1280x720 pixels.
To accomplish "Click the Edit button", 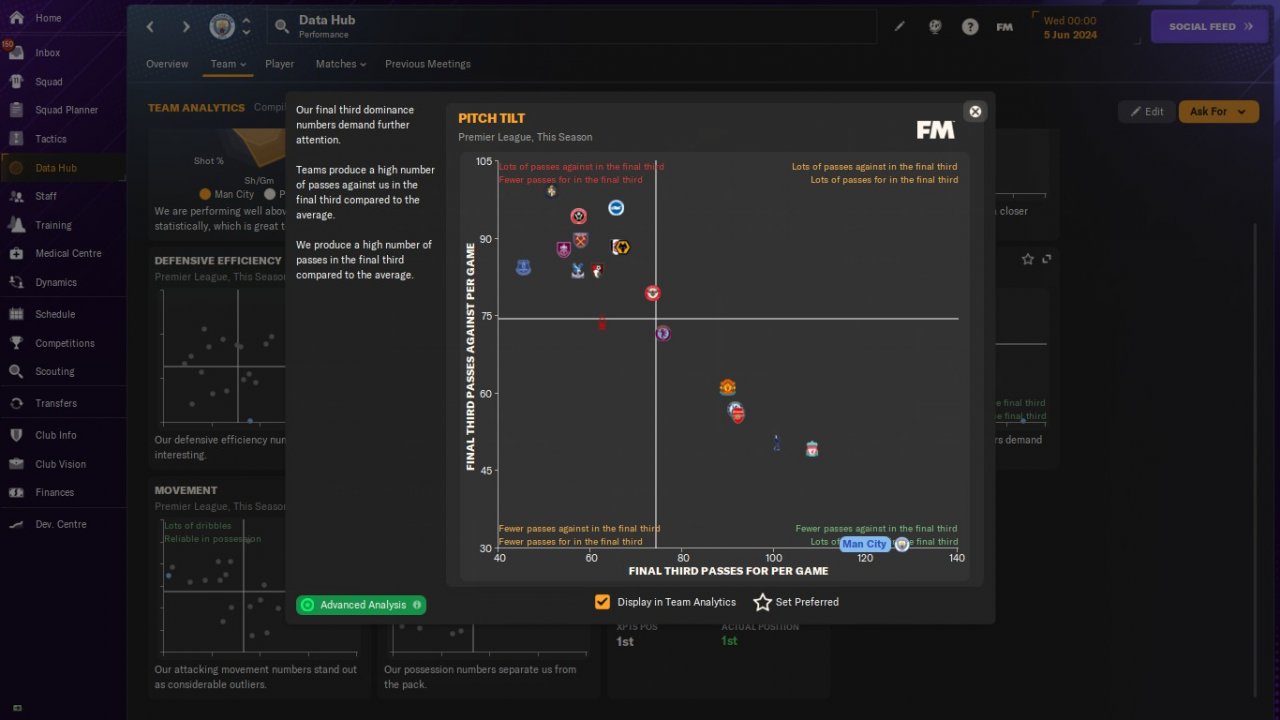I will 1146,111.
